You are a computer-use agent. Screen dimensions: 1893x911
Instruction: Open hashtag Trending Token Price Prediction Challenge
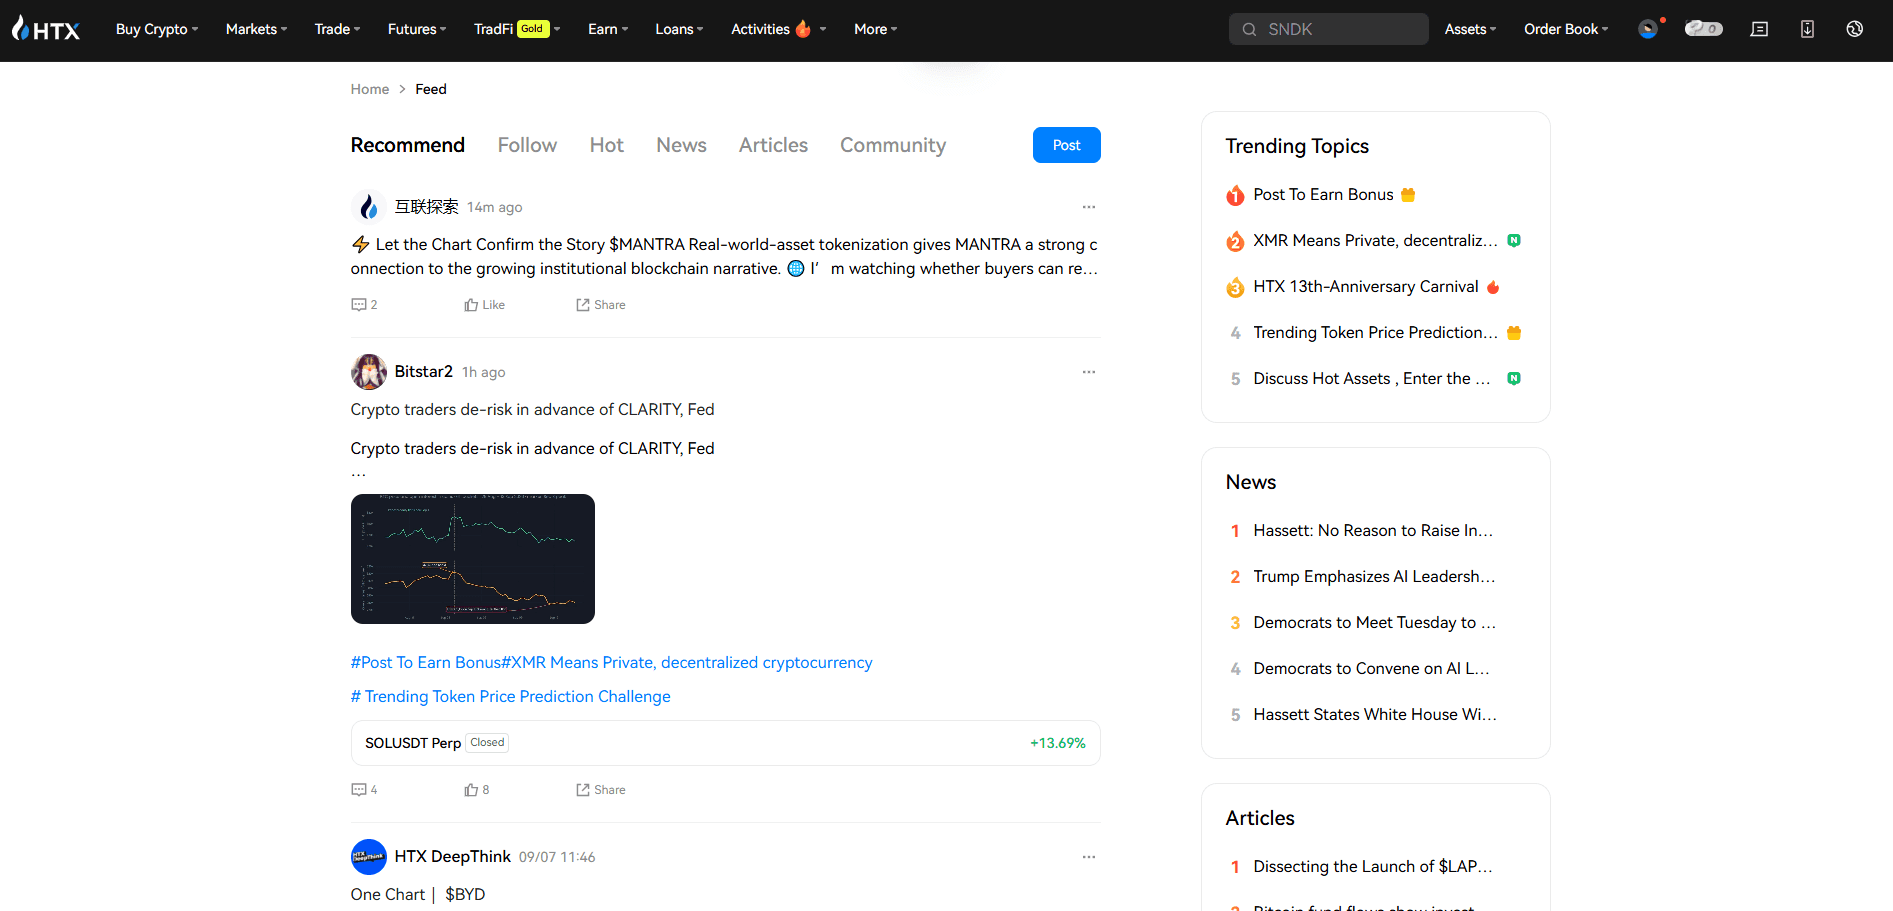(510, 697)
